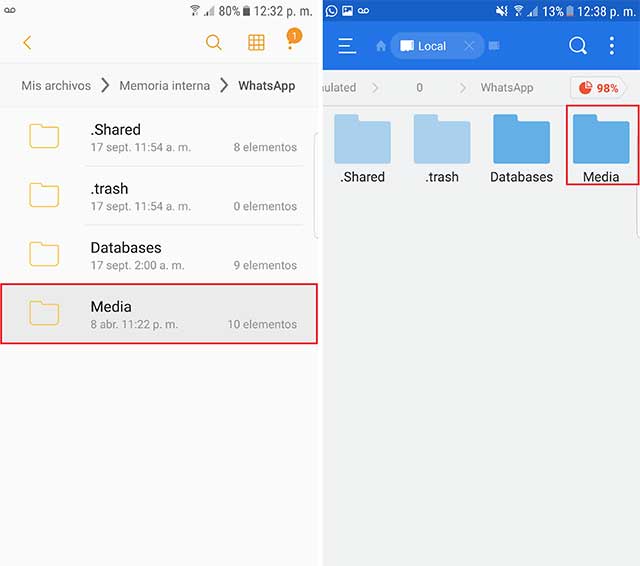
Task: Go to the 0 path breadcrumb
Action: click(419, 88)
